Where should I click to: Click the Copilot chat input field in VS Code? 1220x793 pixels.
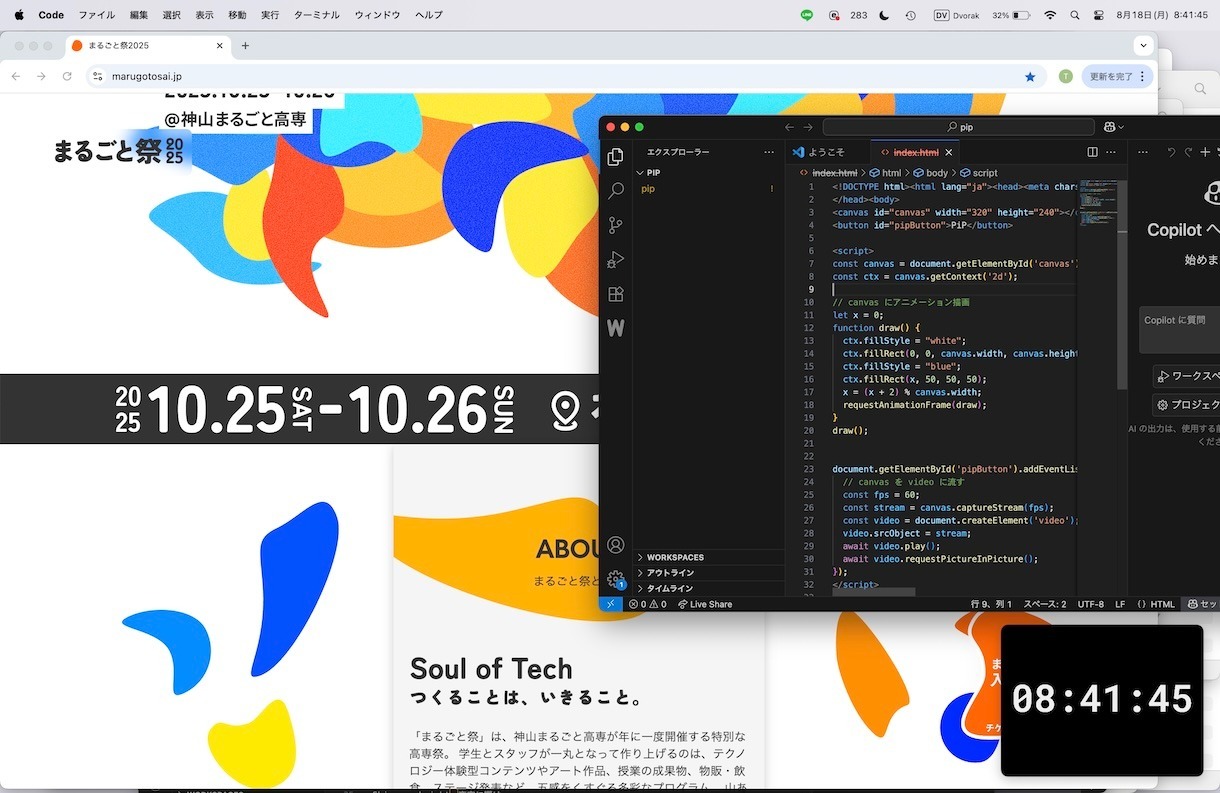(1180, 330)
